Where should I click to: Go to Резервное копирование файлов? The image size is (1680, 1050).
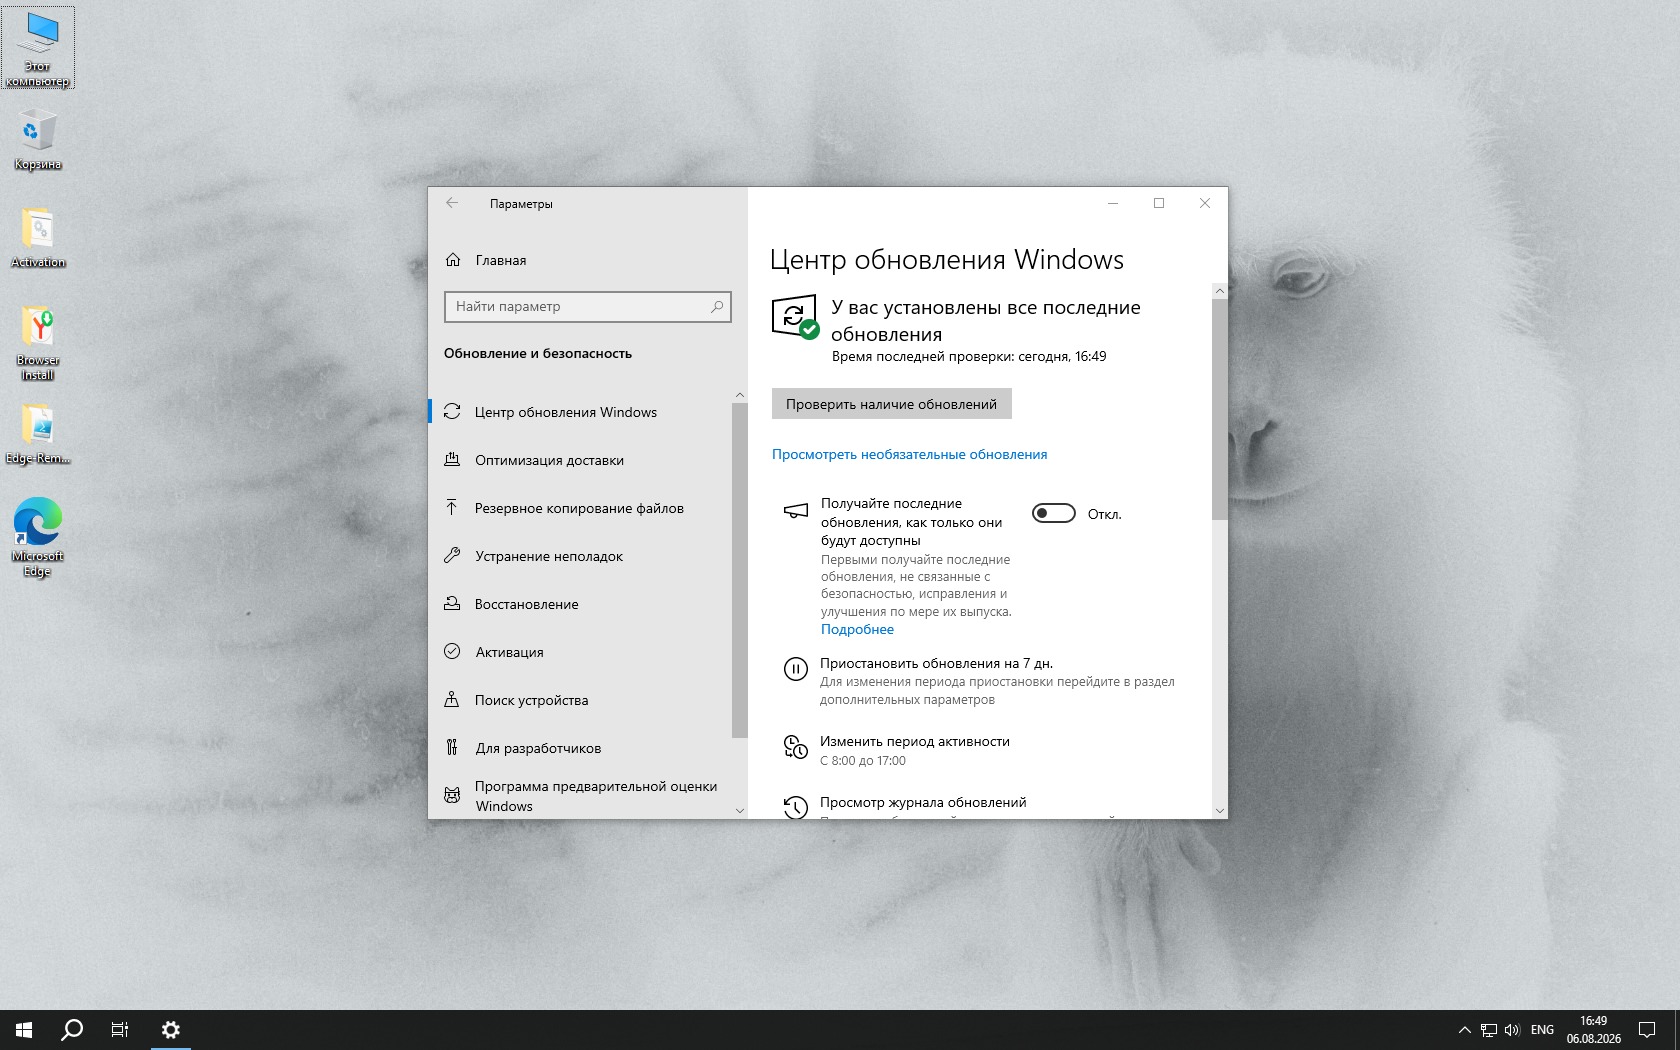click(580, 508)
